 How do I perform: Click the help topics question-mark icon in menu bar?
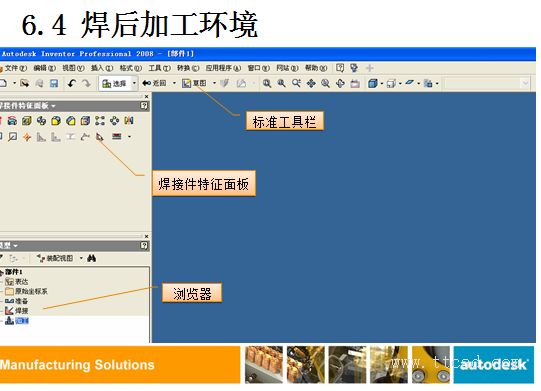pos(340,68)
